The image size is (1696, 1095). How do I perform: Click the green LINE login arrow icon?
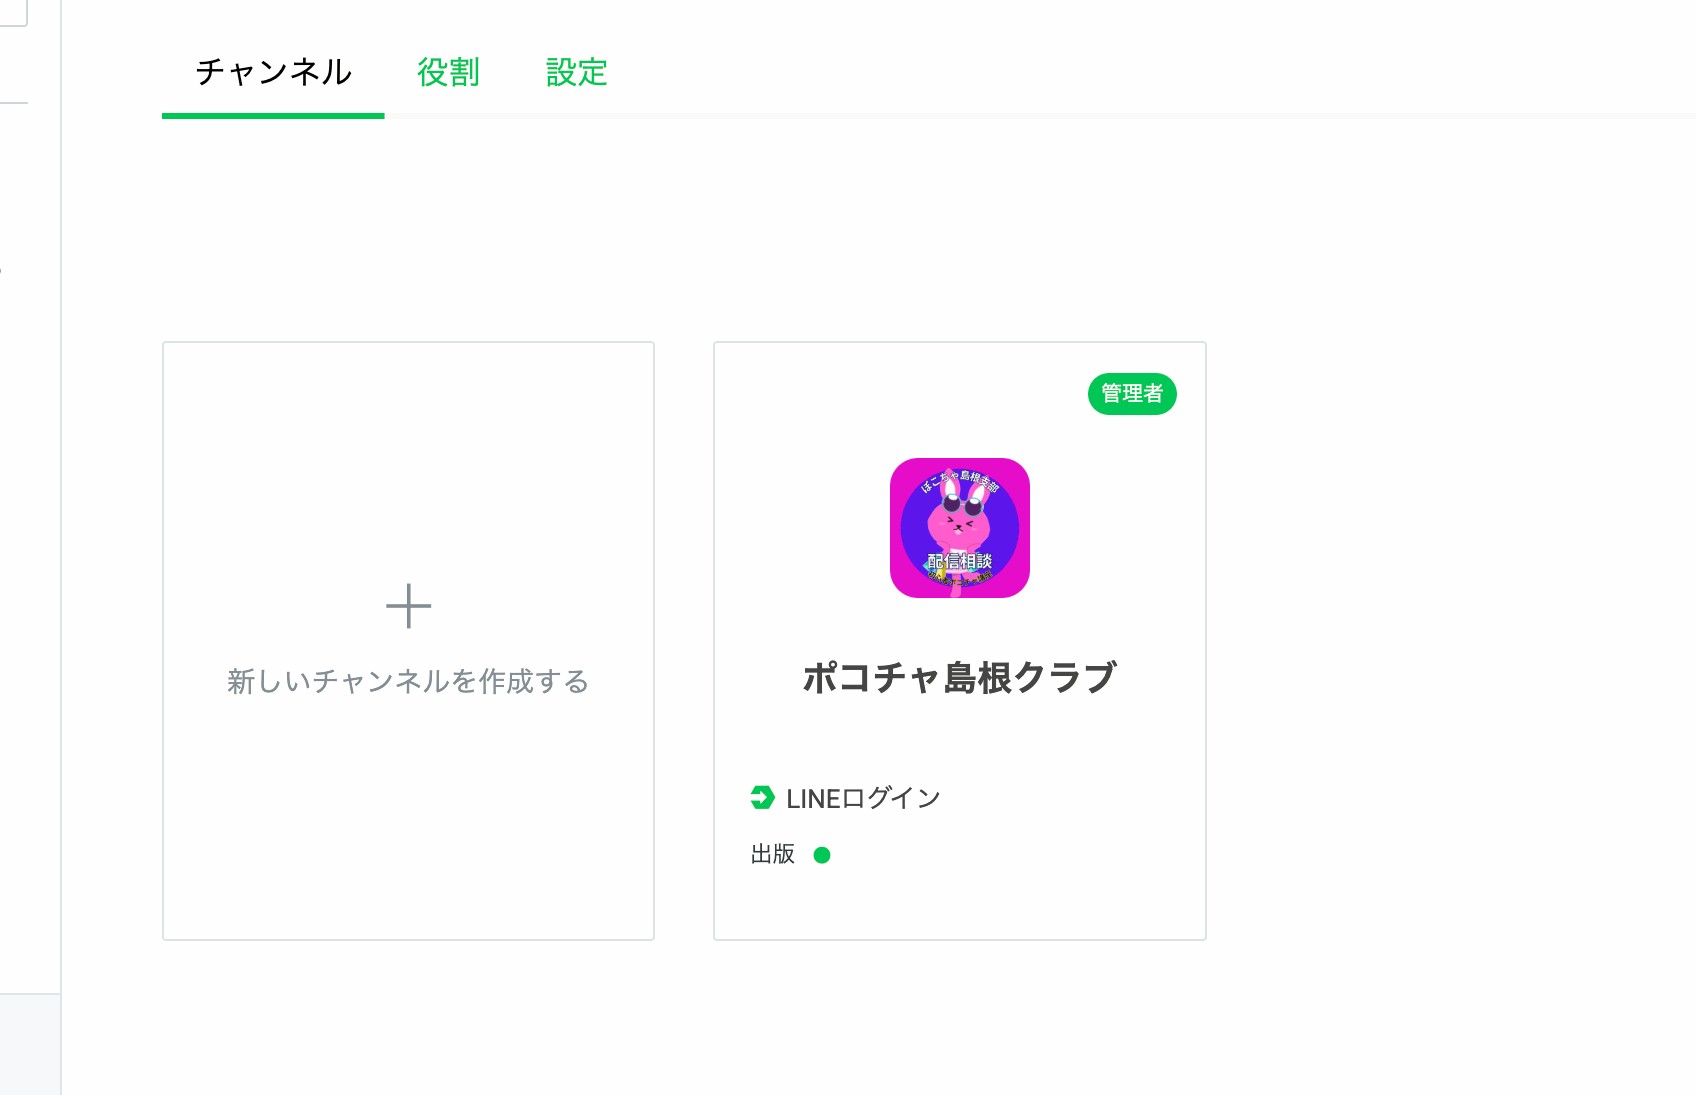pos(763,798)
